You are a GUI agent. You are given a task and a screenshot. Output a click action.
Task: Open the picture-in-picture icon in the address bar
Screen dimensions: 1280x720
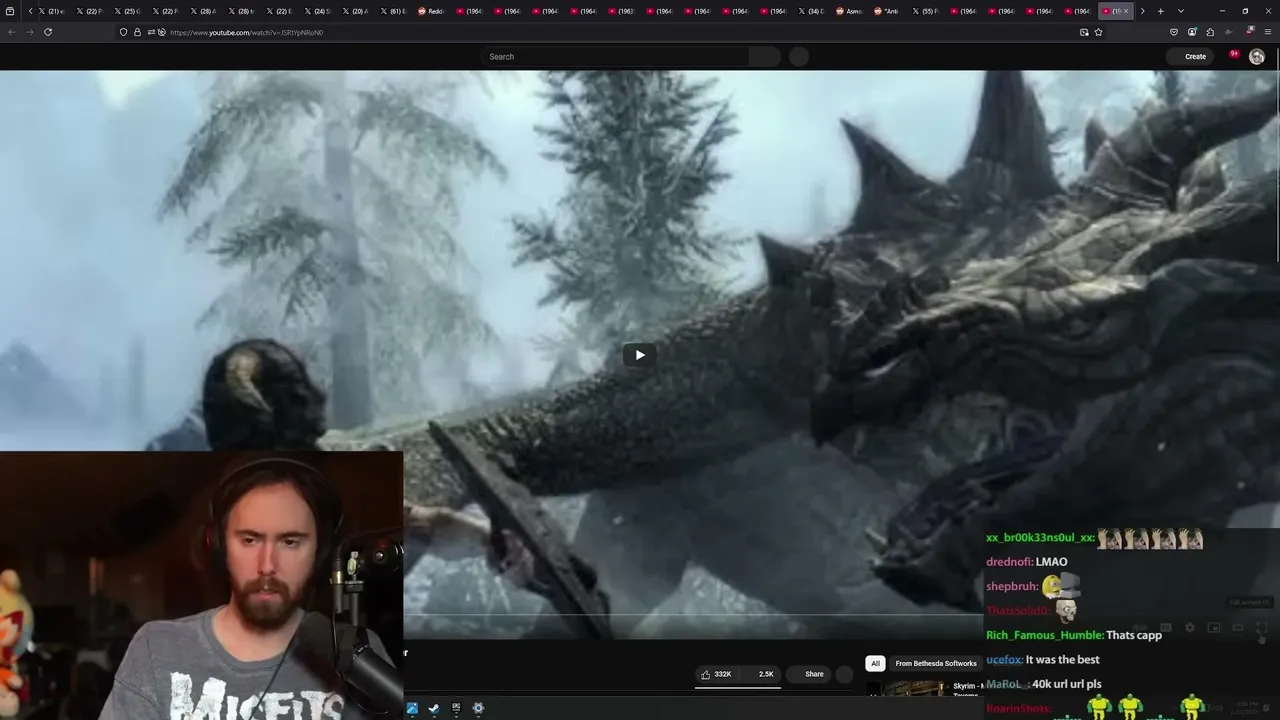[1084, 32]
